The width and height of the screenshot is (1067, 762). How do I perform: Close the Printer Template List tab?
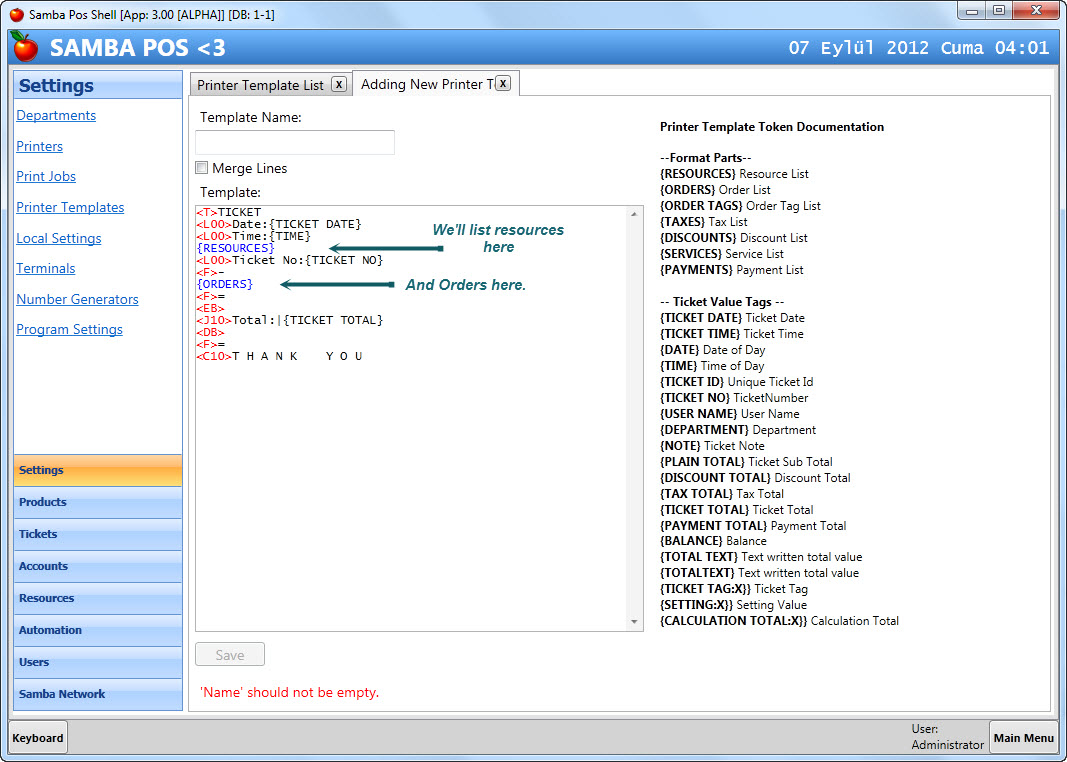[339, 84]
